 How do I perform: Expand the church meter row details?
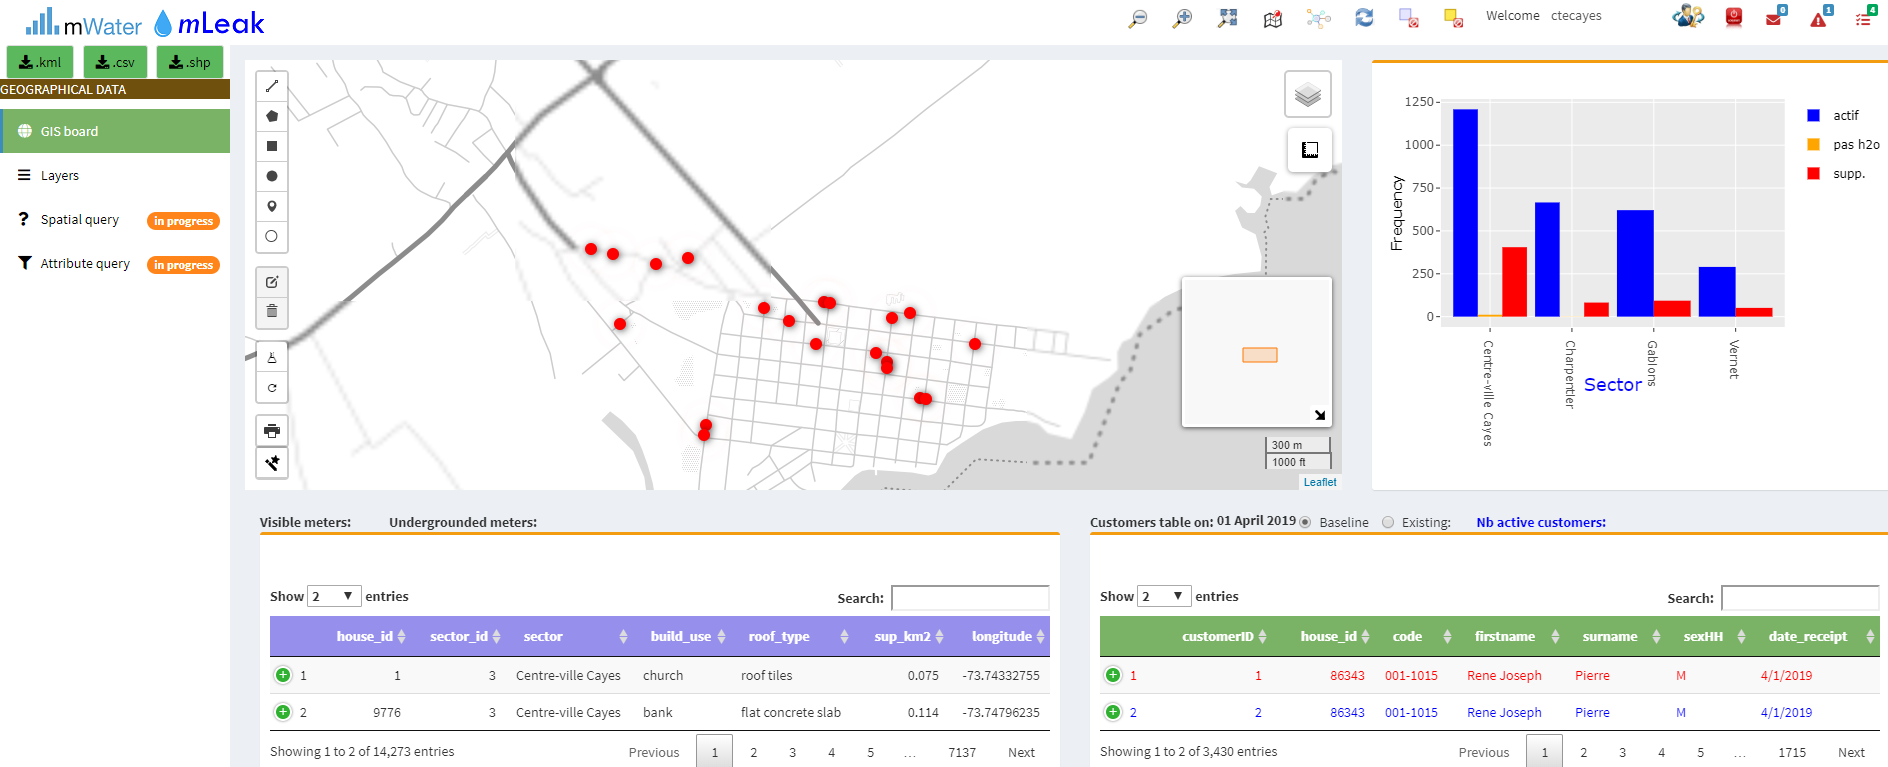[283, 675]
